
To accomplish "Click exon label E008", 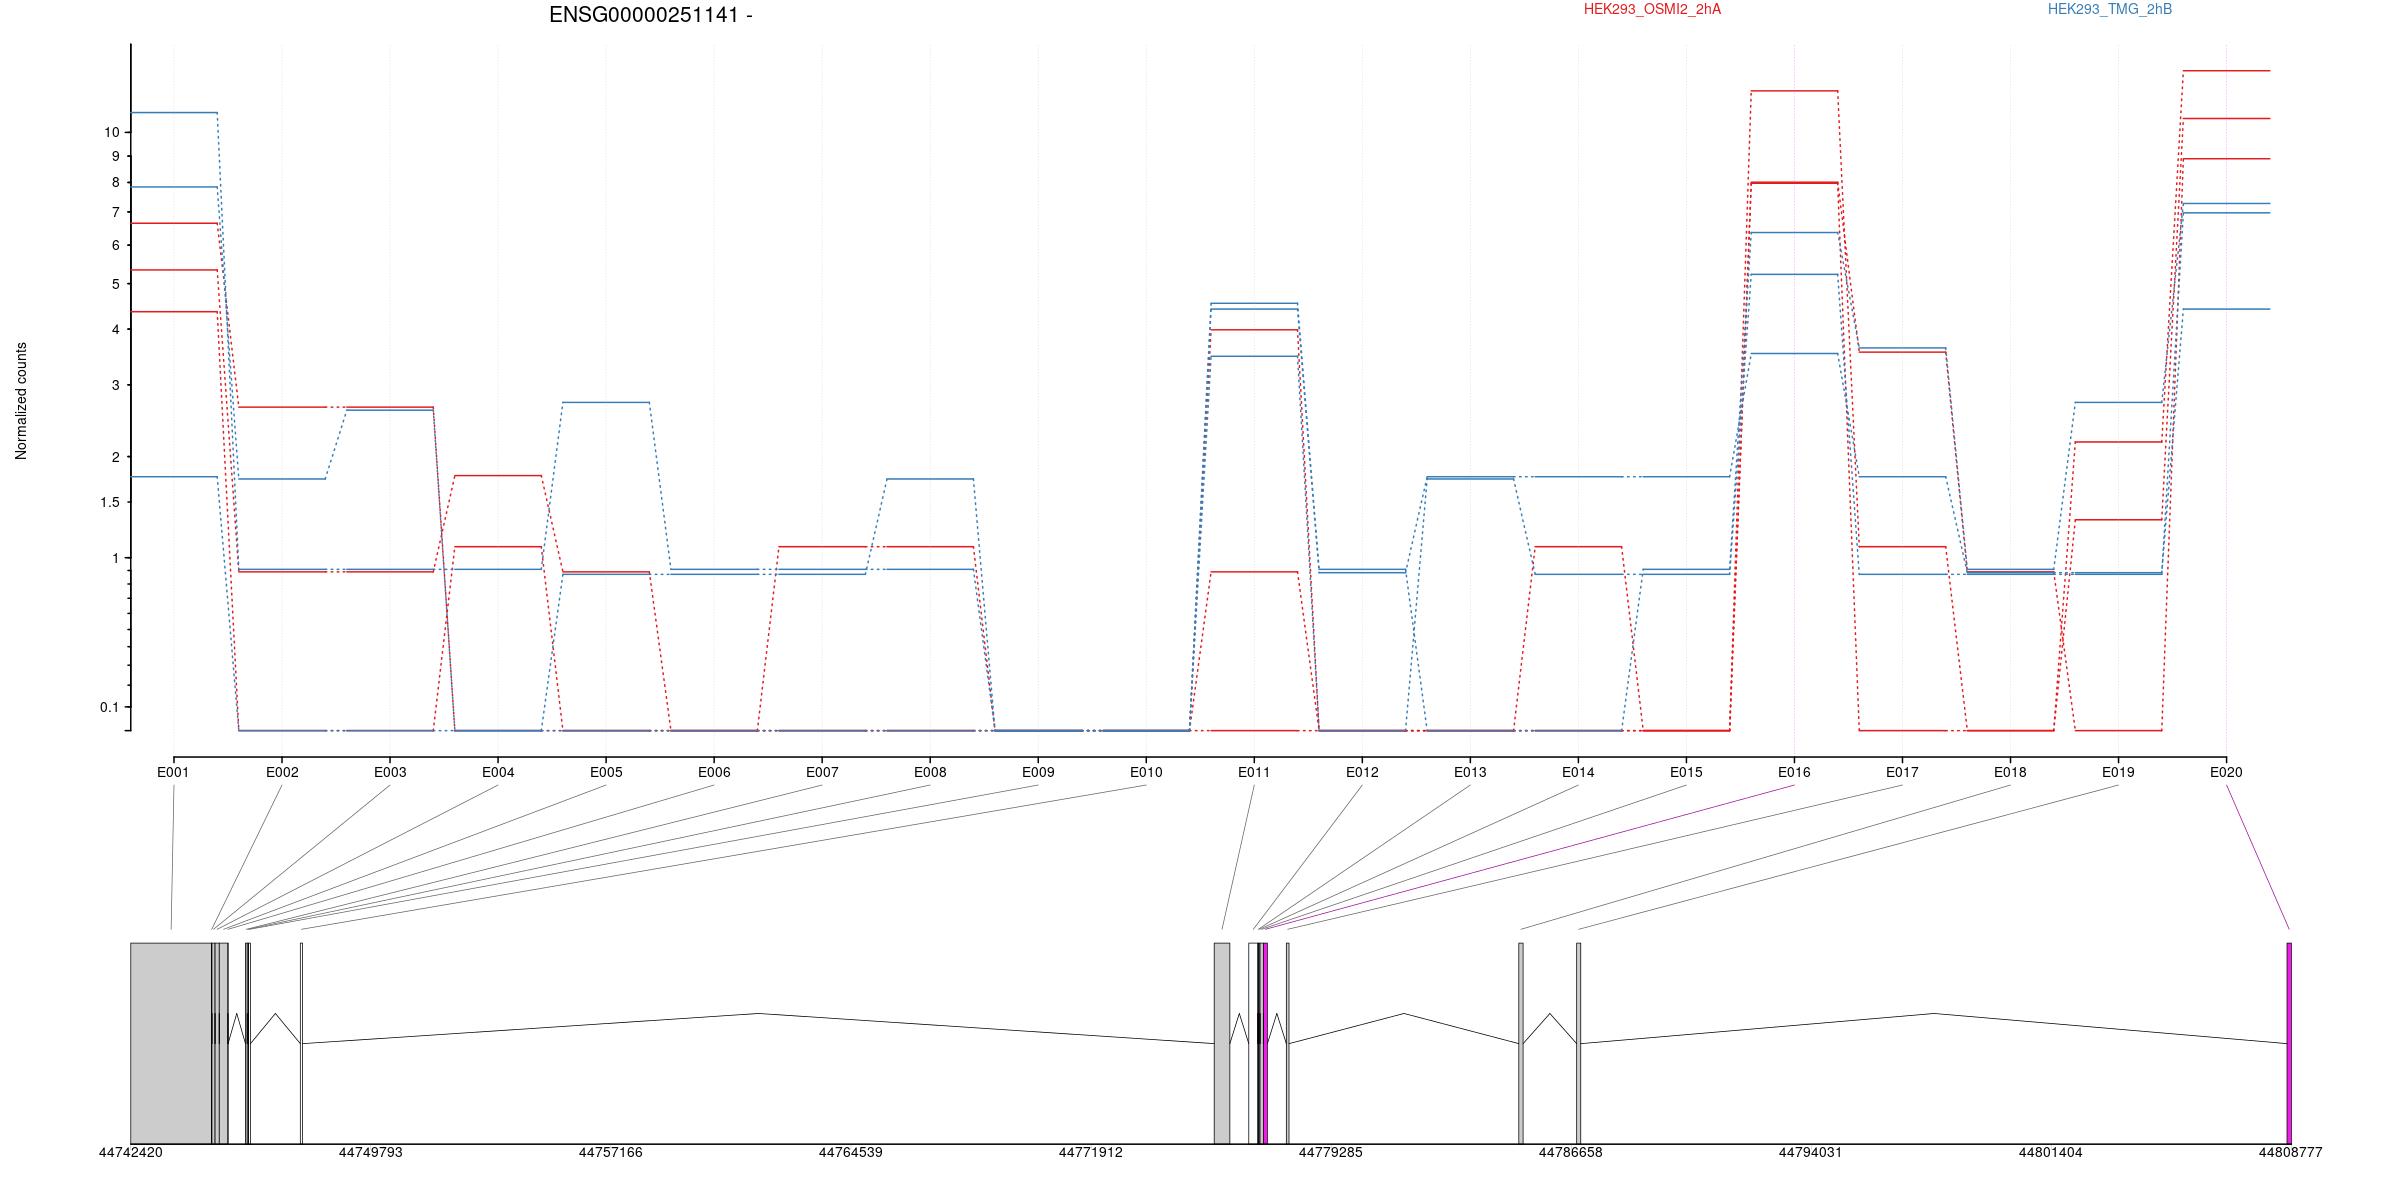I will 930,772.
